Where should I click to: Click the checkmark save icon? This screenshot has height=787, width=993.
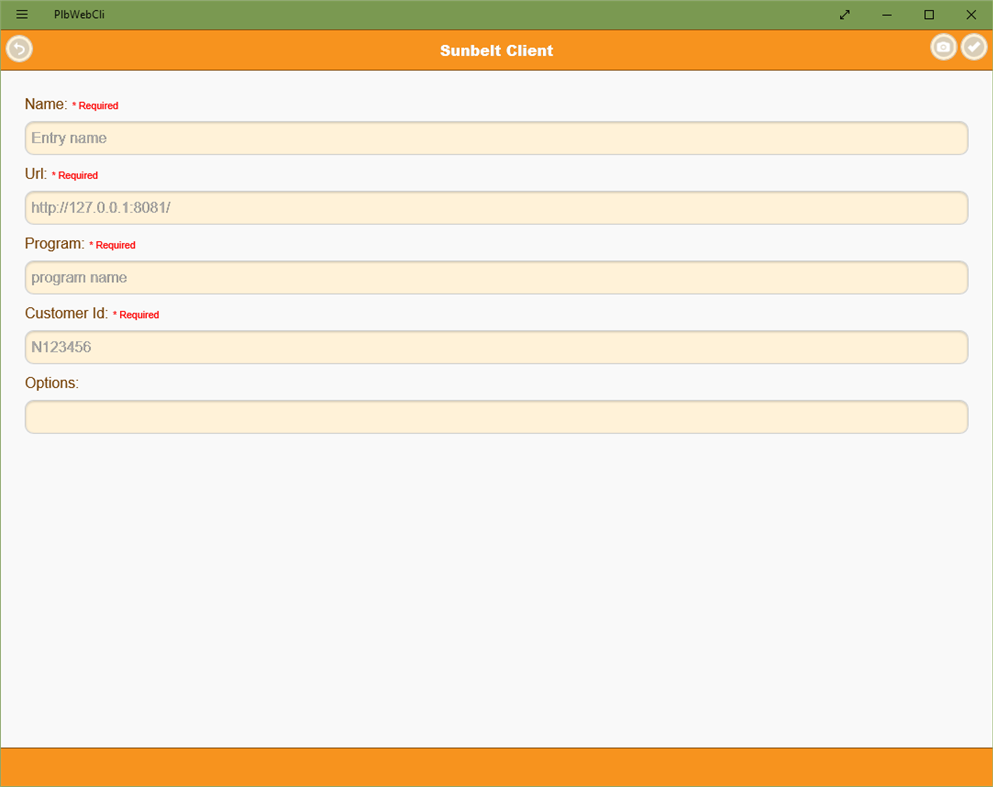pos(974,47)
